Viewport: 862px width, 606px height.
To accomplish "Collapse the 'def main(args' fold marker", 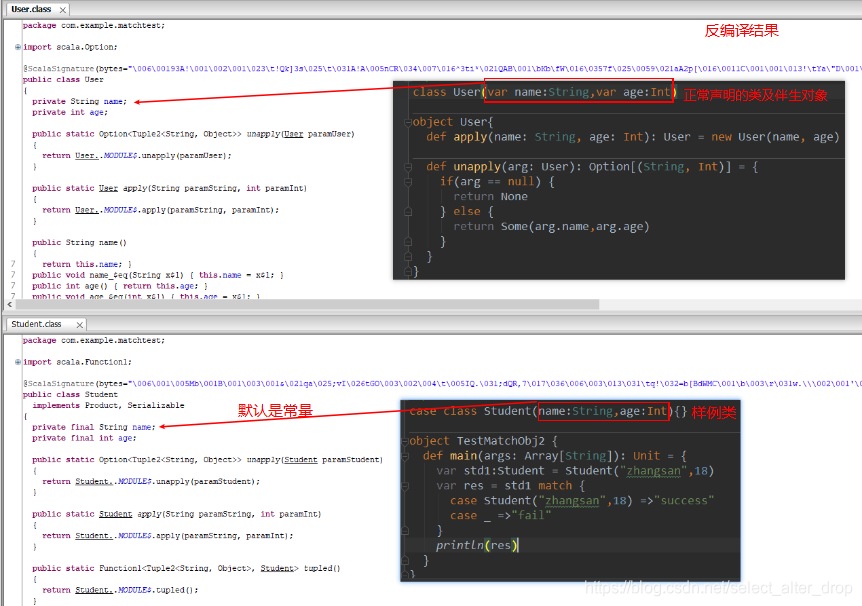I will tap(405, 456).
